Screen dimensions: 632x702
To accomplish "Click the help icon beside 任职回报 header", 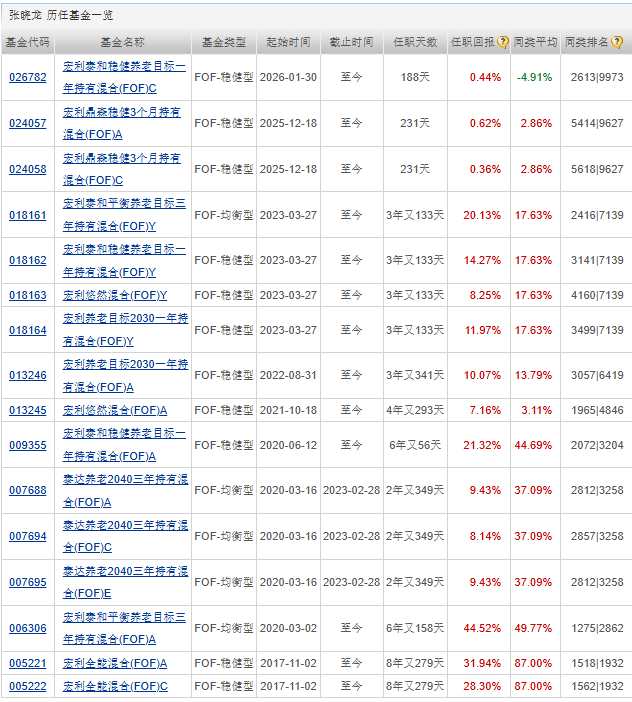I will tap(503, 42).
